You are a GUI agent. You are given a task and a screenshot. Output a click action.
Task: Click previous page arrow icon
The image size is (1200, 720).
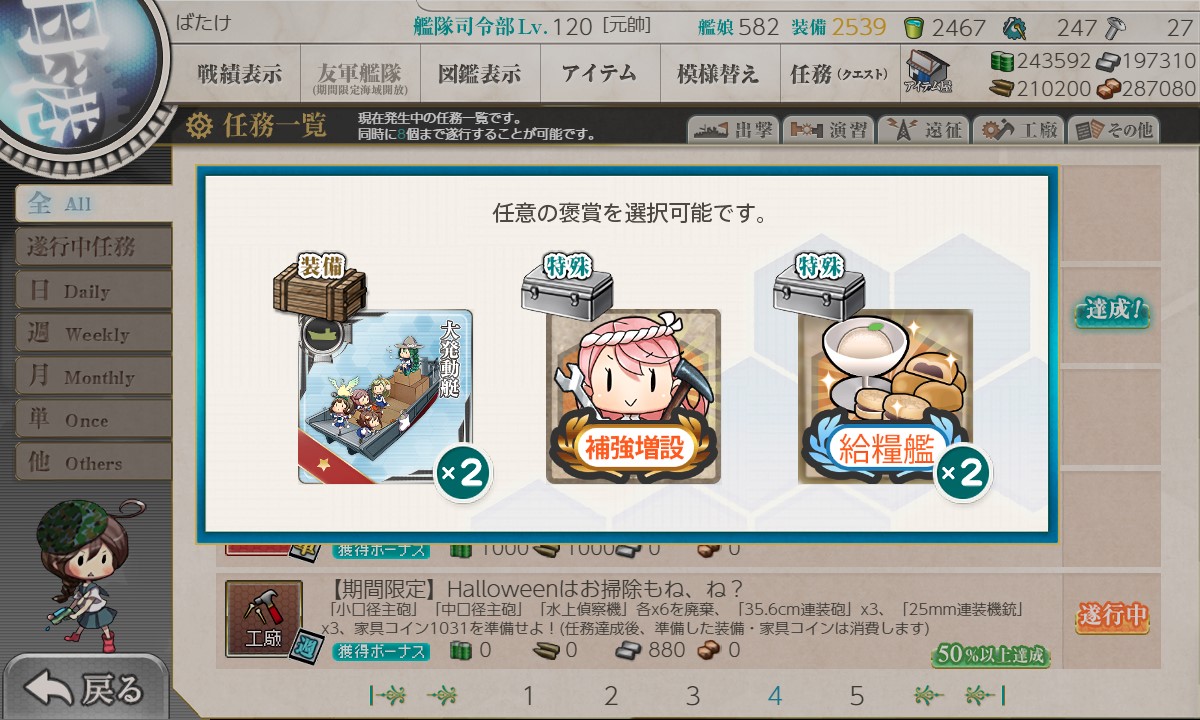(x=442, y=696)
